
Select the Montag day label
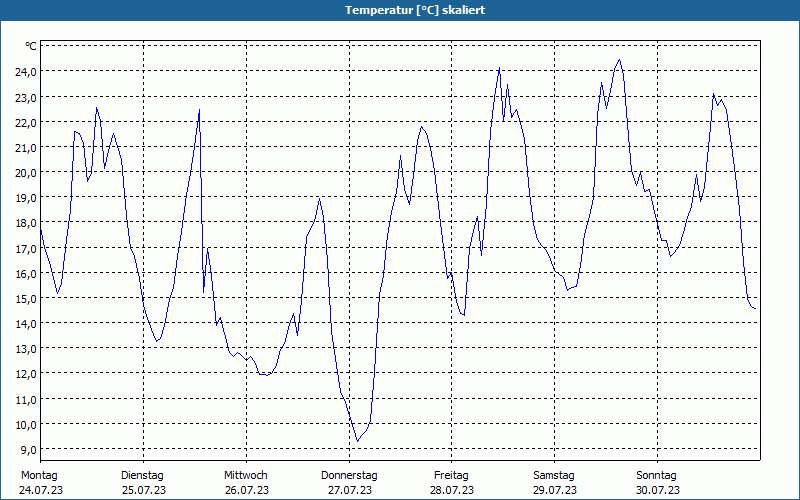(x=39, y=476)
